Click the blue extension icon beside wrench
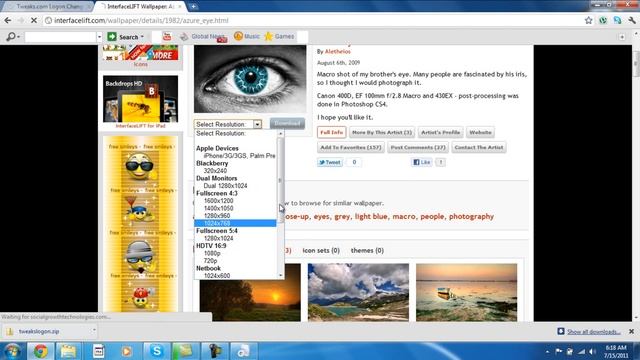This screenshot has width=640, height=360. click(617, 20)
